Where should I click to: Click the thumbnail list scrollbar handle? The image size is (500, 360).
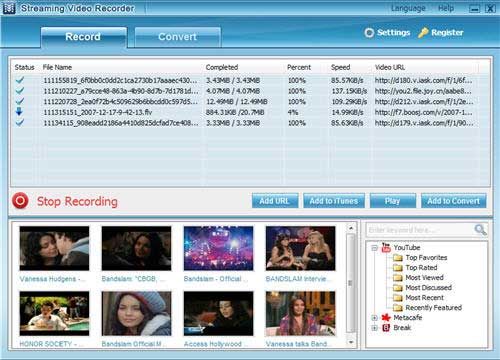pos(351,283)
